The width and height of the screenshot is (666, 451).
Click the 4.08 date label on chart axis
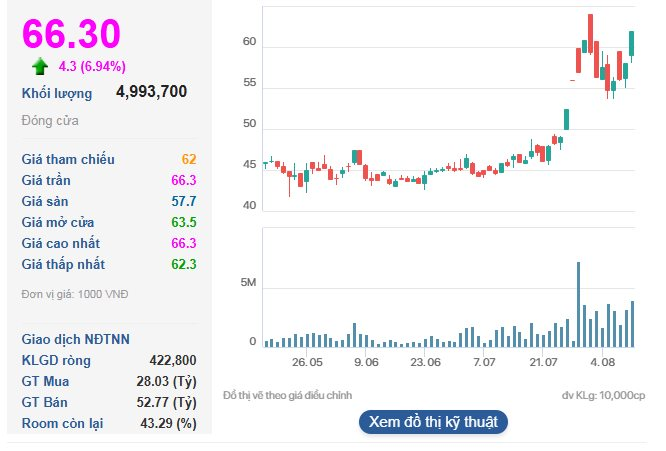(602, 363)
